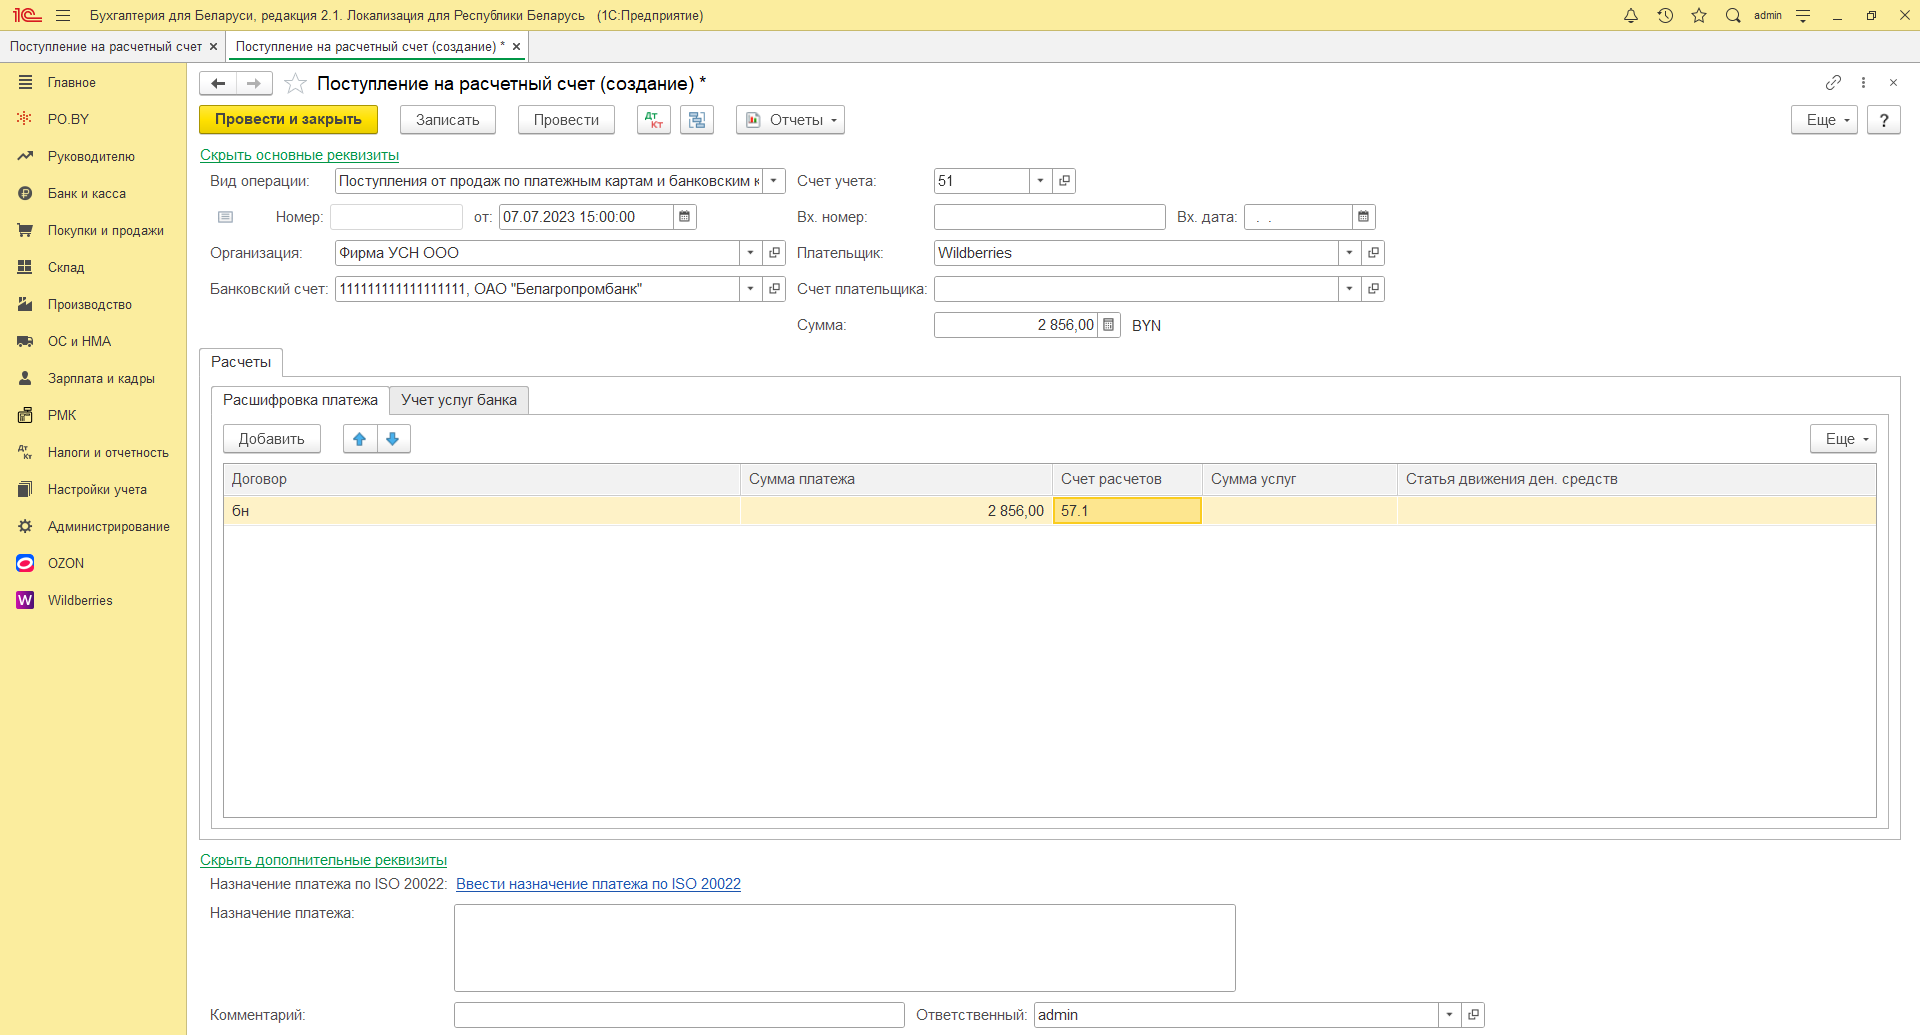The width and height of the screenshot is (1920, 1035).
Task: Click Скрыть дополнительные реквизиты link
Action: point(323,860)
